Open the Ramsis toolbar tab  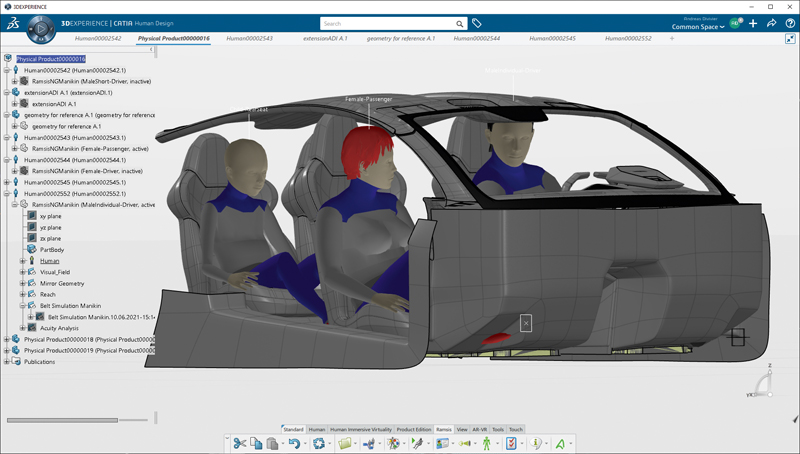pyautogui.click(x=444, y=429)
